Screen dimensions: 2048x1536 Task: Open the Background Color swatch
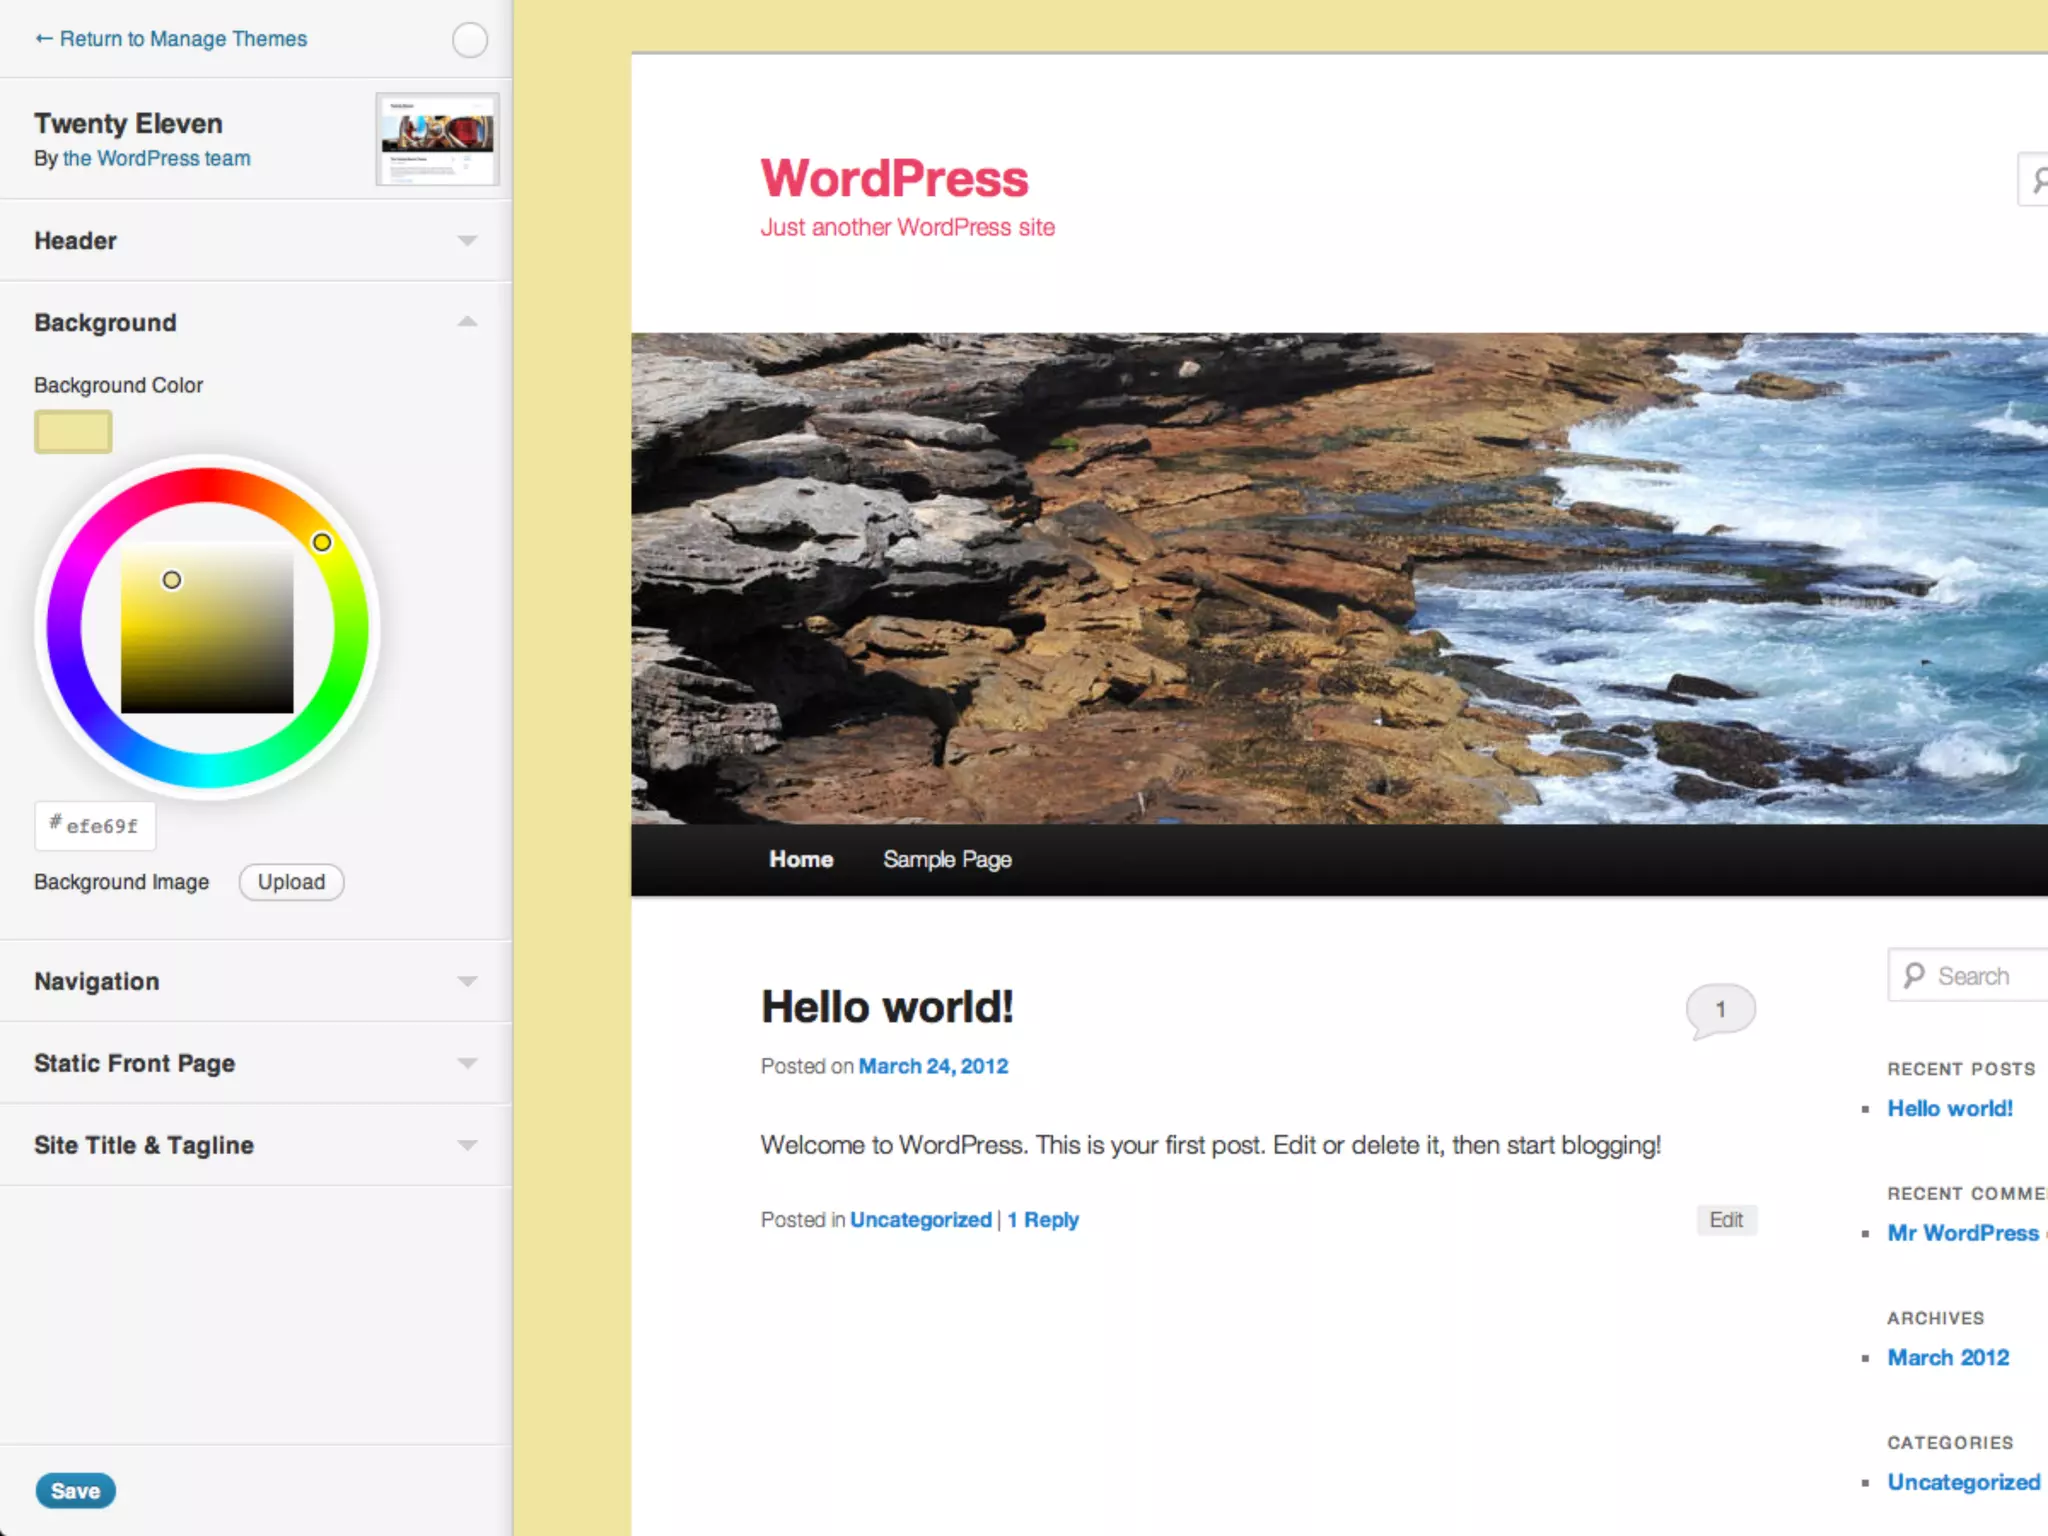73,432
